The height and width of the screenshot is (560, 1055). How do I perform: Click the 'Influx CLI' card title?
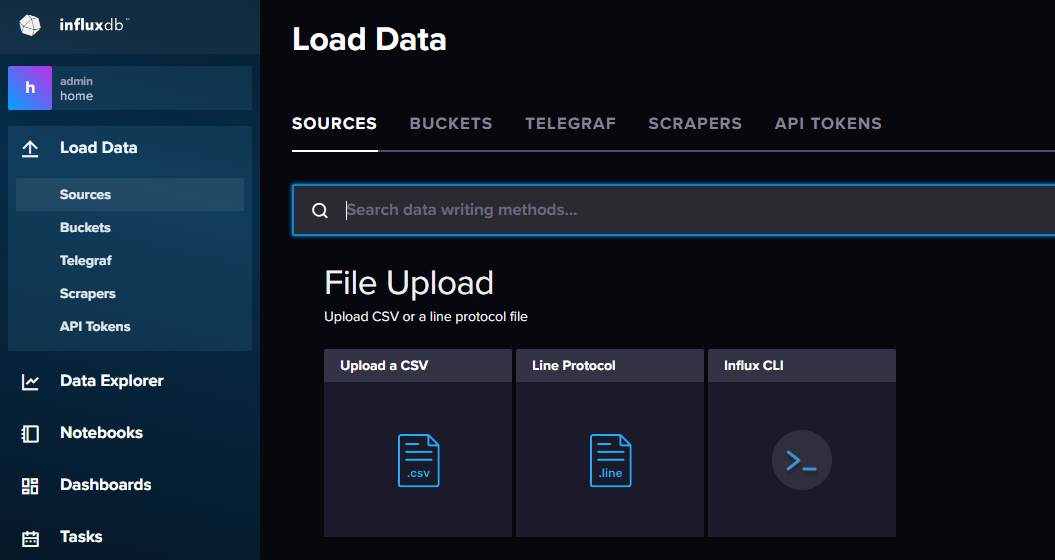click(x=754, y=365)
